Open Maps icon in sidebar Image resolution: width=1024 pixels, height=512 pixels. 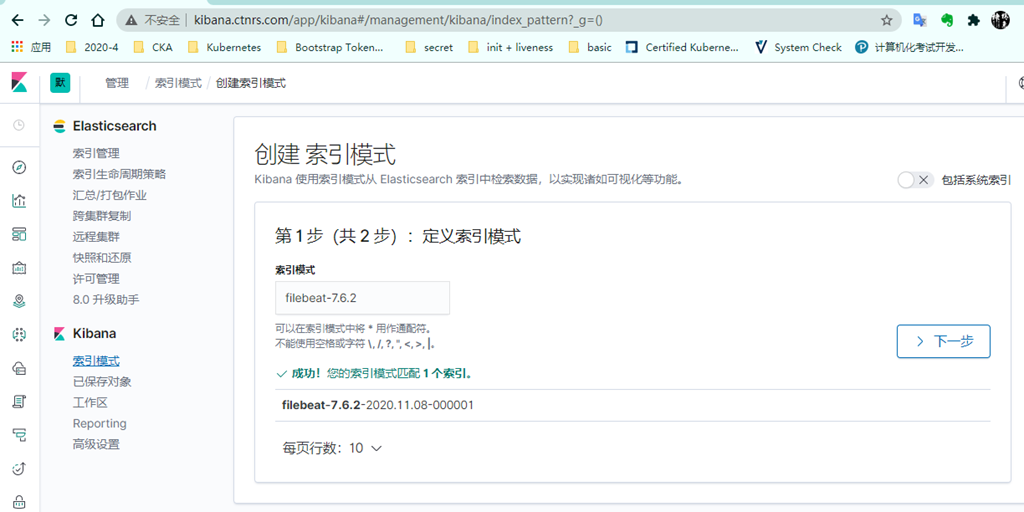[x=20, y=300]
